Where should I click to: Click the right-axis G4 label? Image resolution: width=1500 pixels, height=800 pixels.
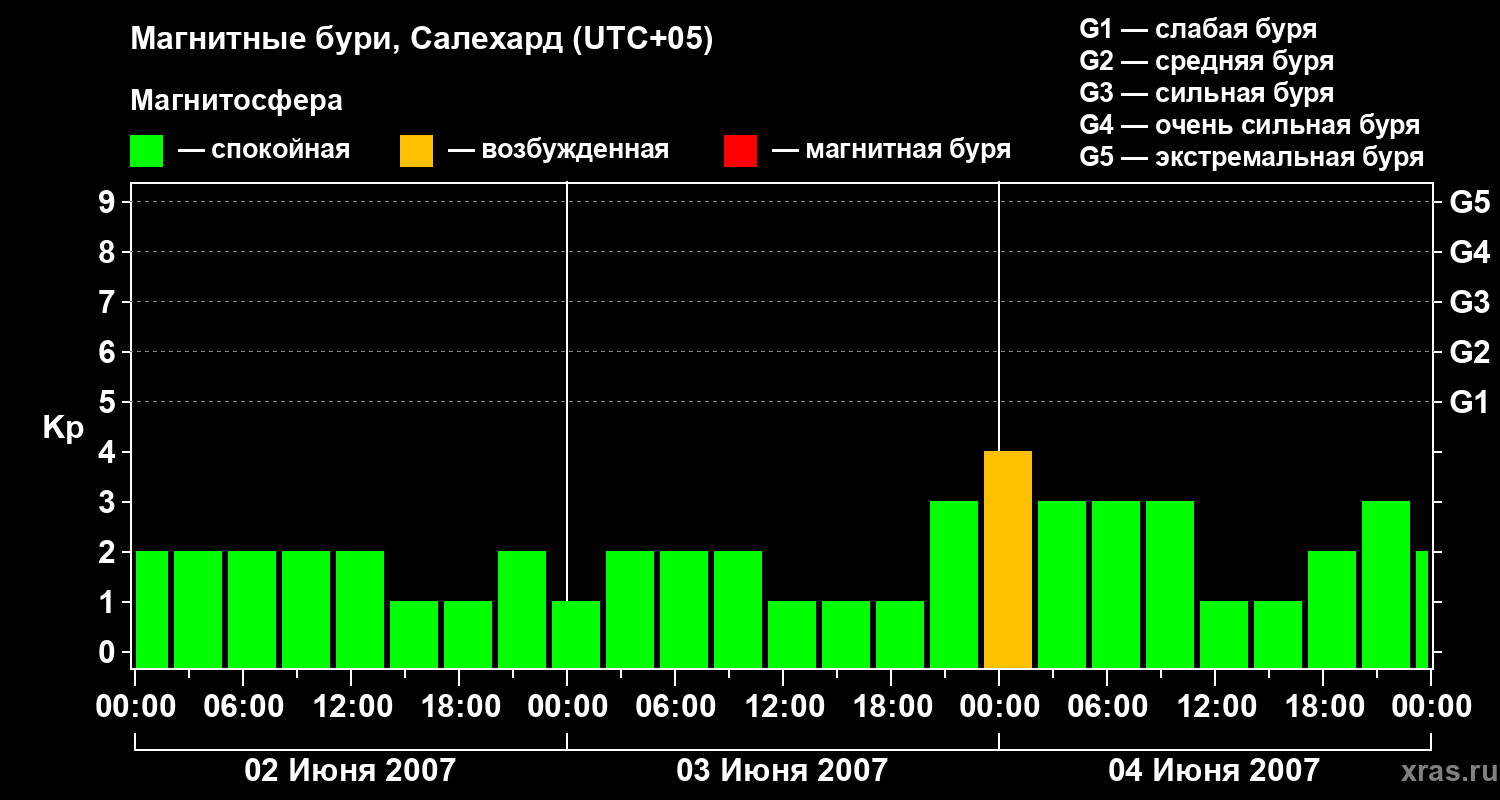pyautogui.click(x=1469, y=252)
